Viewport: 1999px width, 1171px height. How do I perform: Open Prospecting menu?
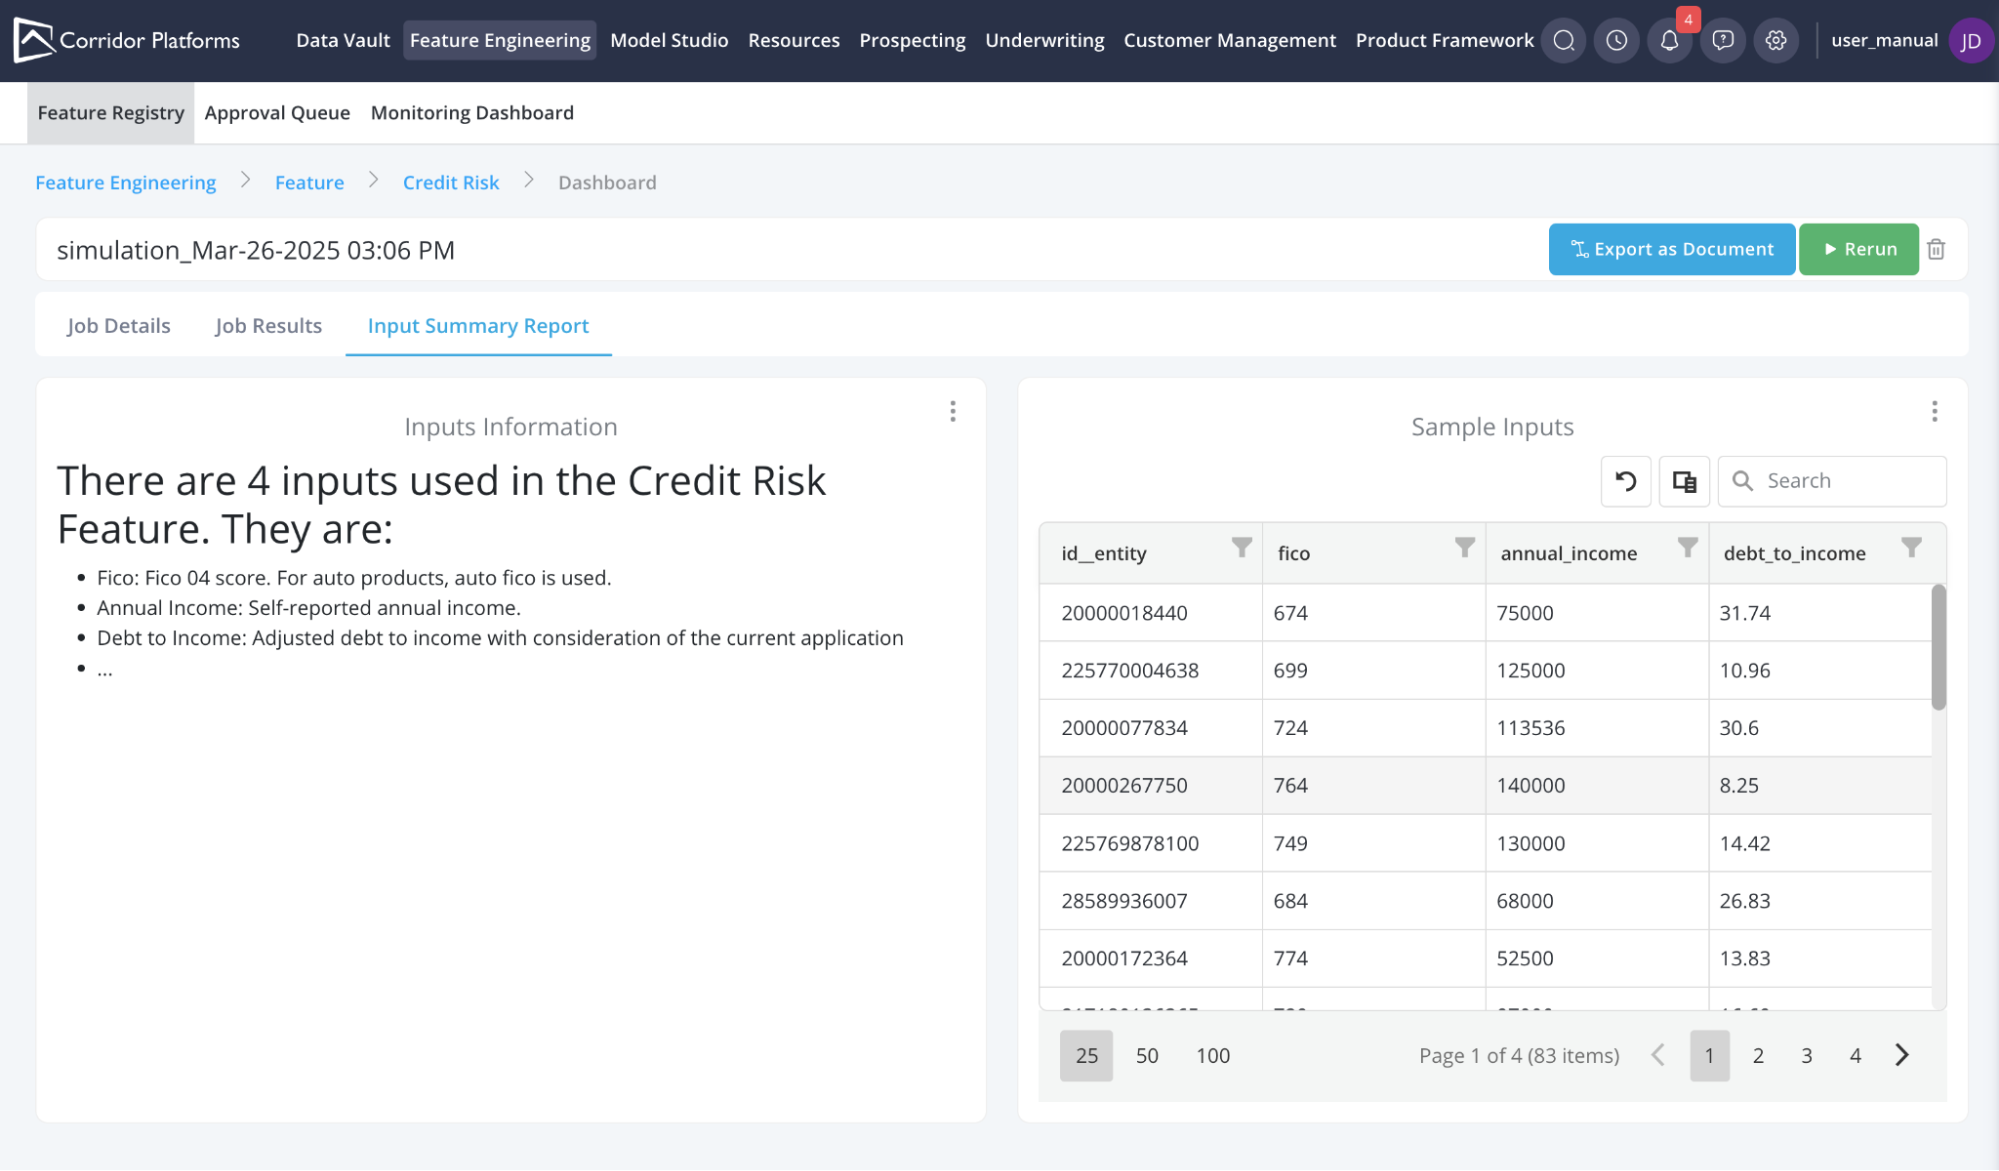(x=912, y=40)
